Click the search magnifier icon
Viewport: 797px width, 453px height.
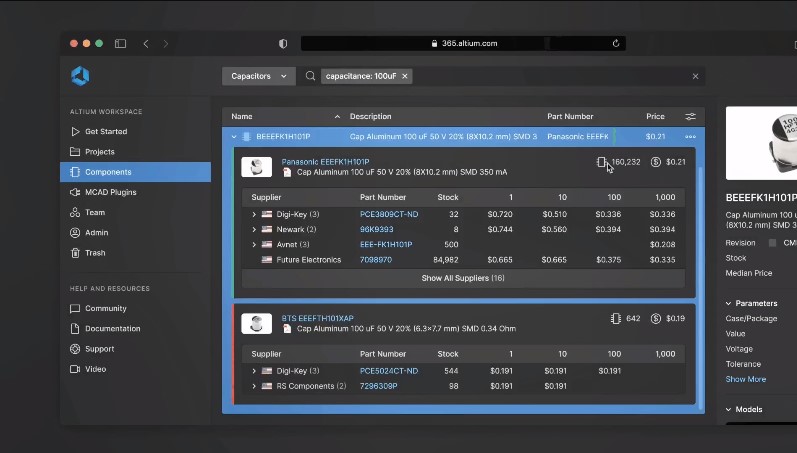pyautogui.click(x=310, y=76)
